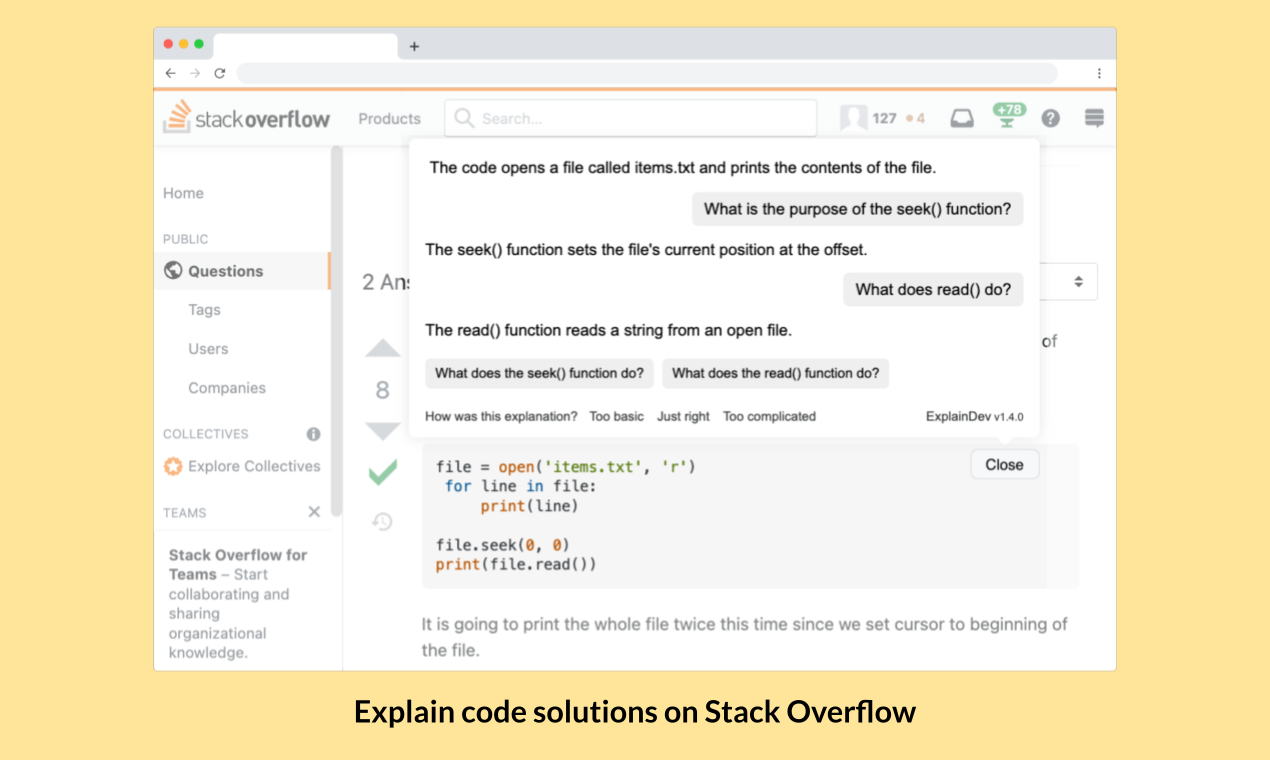1270x760 pixels.
Task: Click 'What is the purpose of the seek() function?' bubble
Action: pyautogui.click(x=857, y=209)
